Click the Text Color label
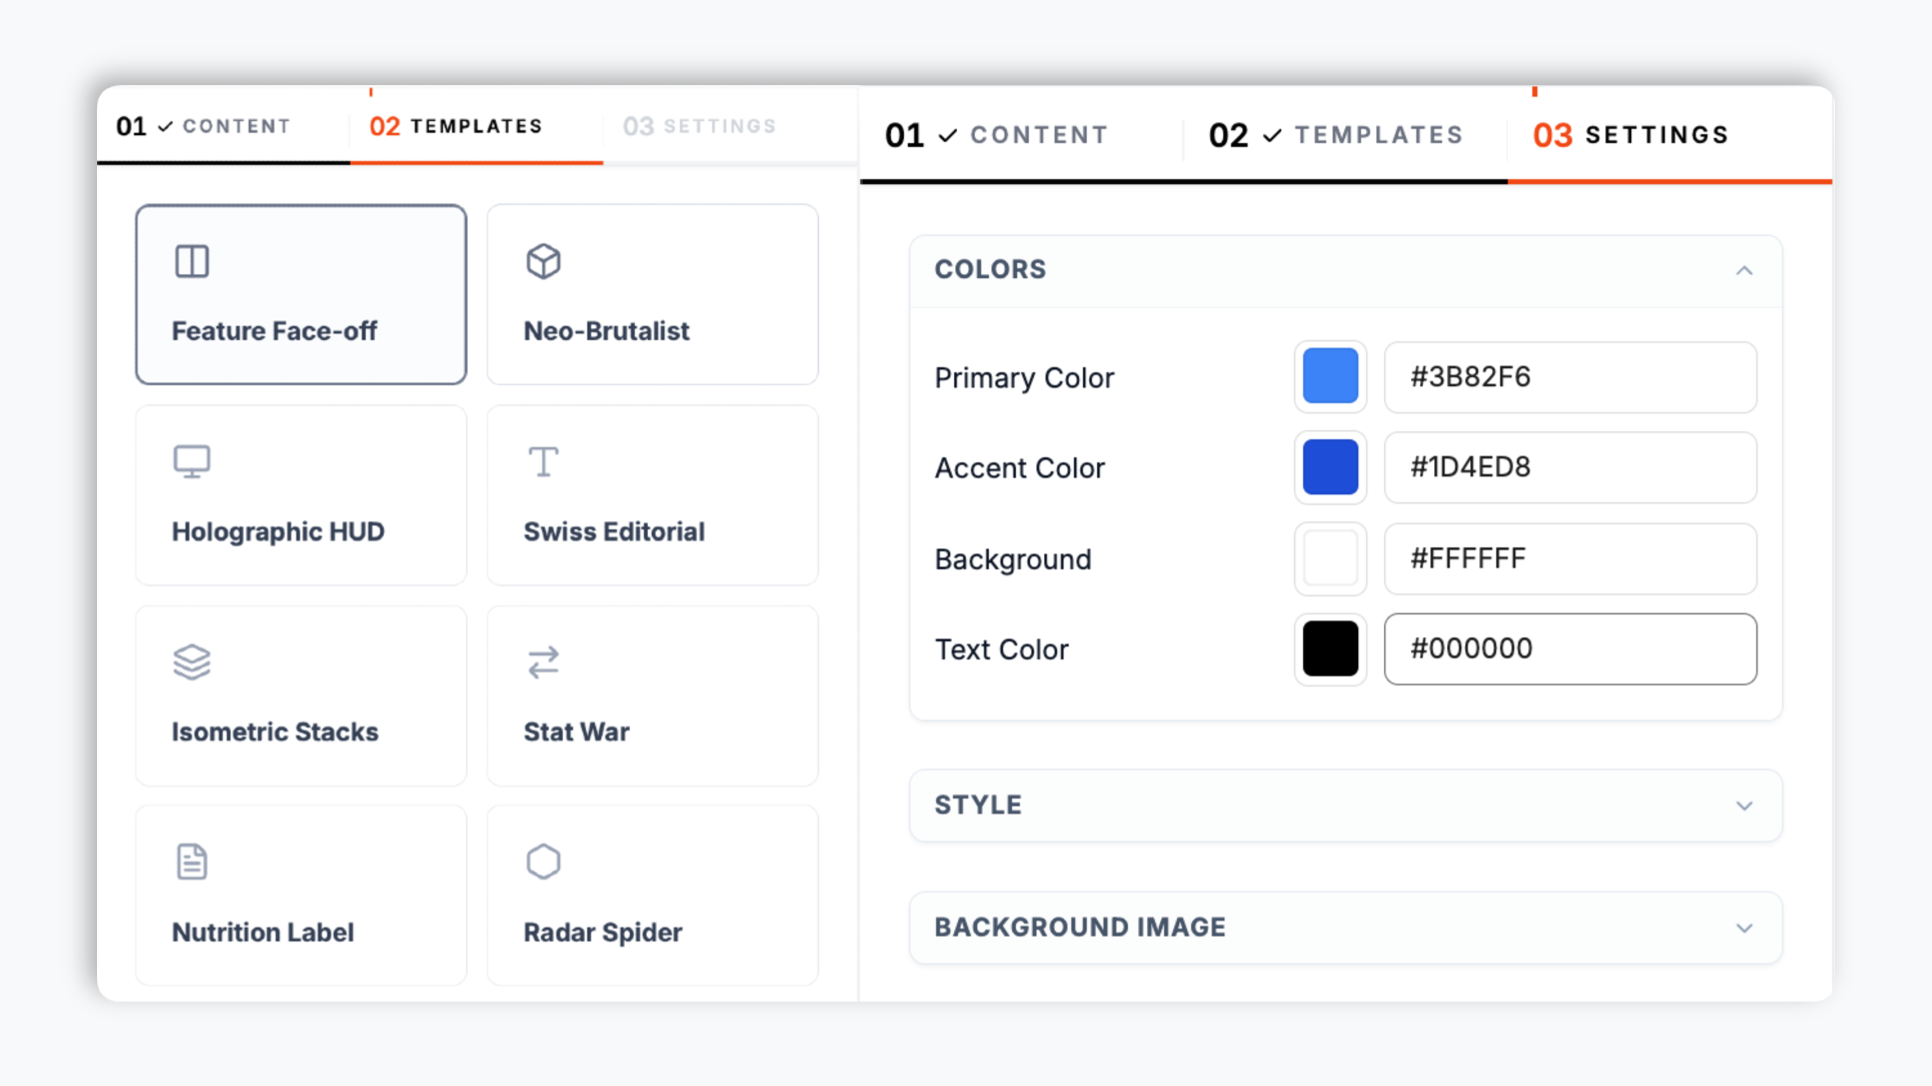The height and width of the screenshot is (1086, 1932). point(1001,650)
